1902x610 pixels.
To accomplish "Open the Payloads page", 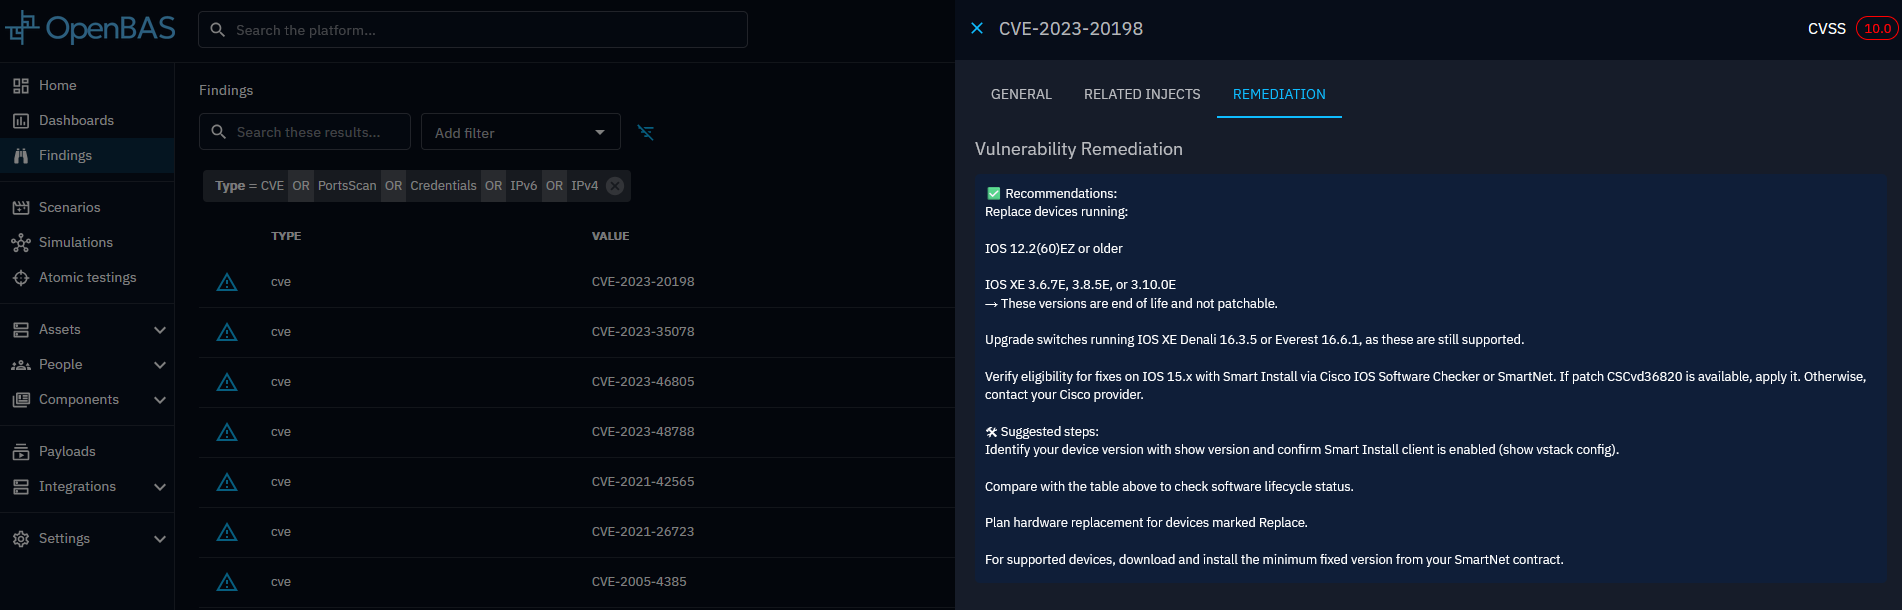I will [x=67, y=452].
